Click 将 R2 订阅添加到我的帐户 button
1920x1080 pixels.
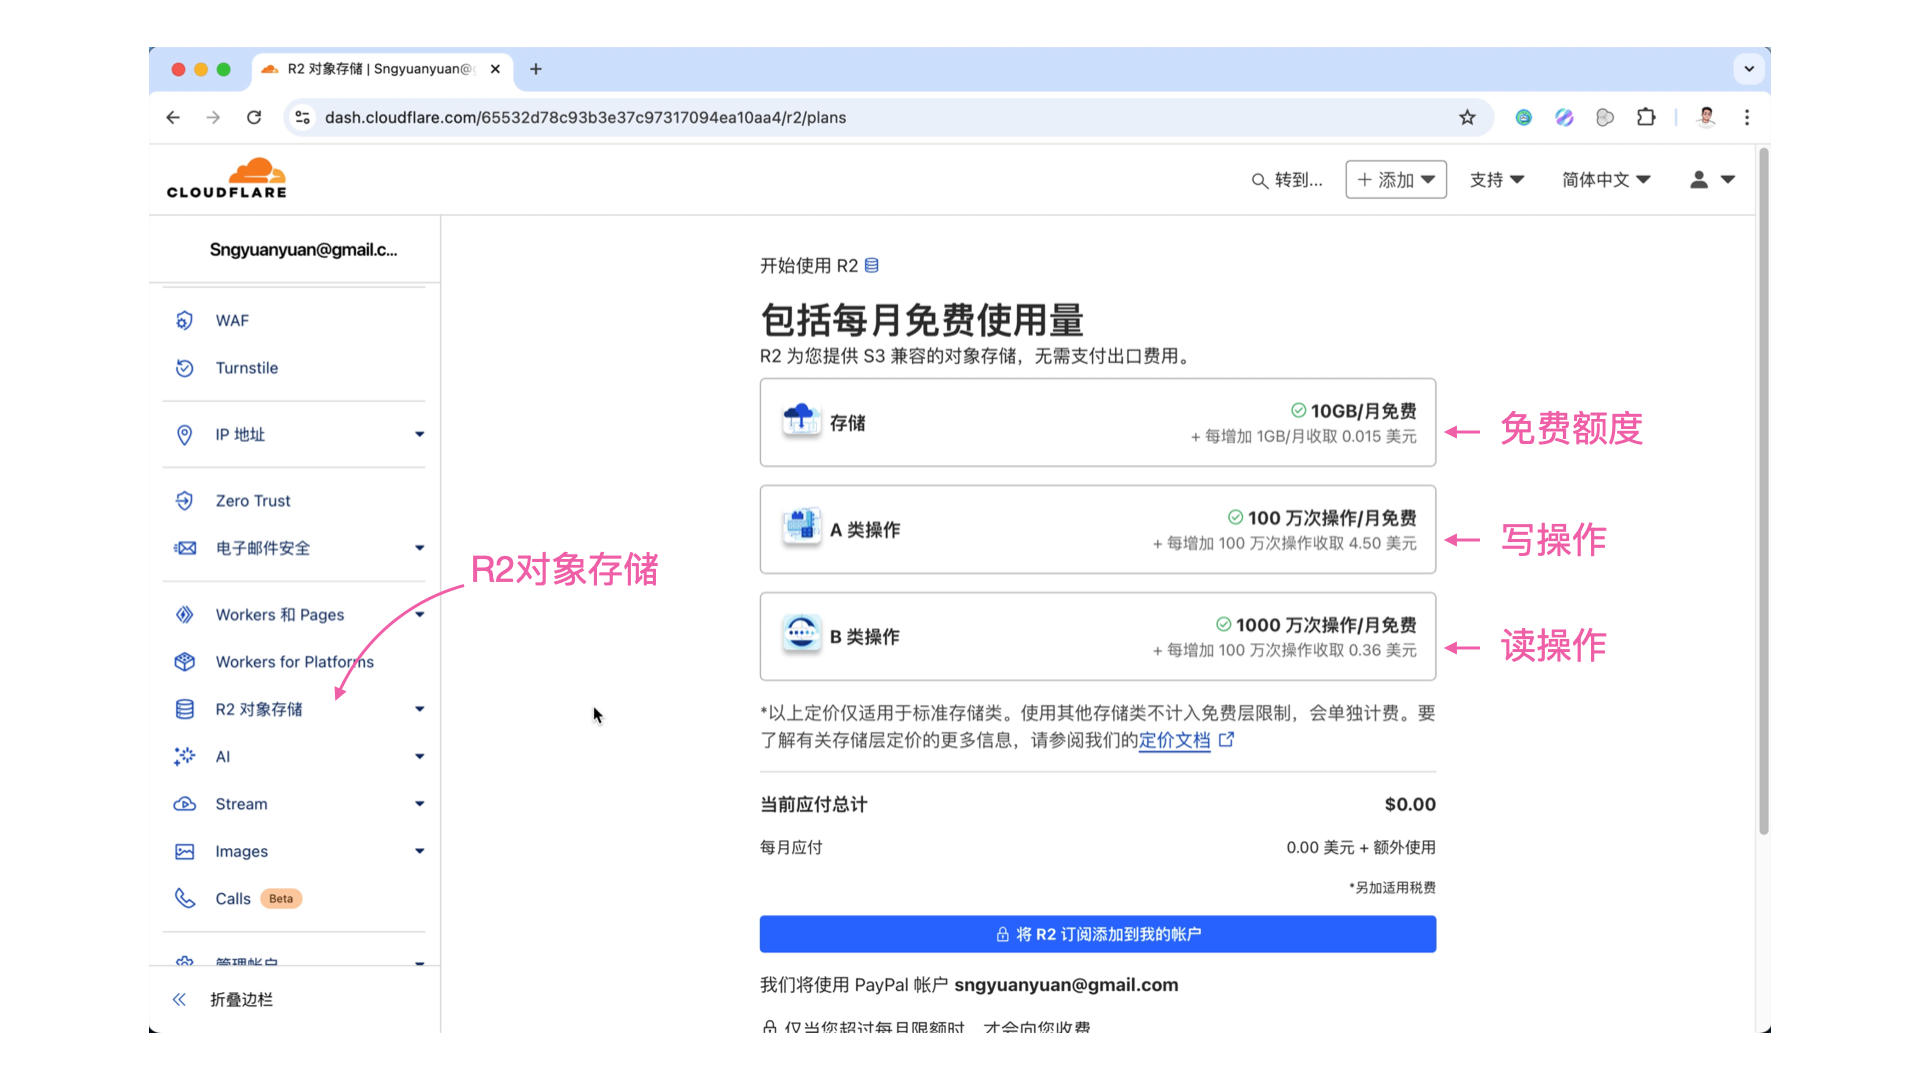[1096, 934]
